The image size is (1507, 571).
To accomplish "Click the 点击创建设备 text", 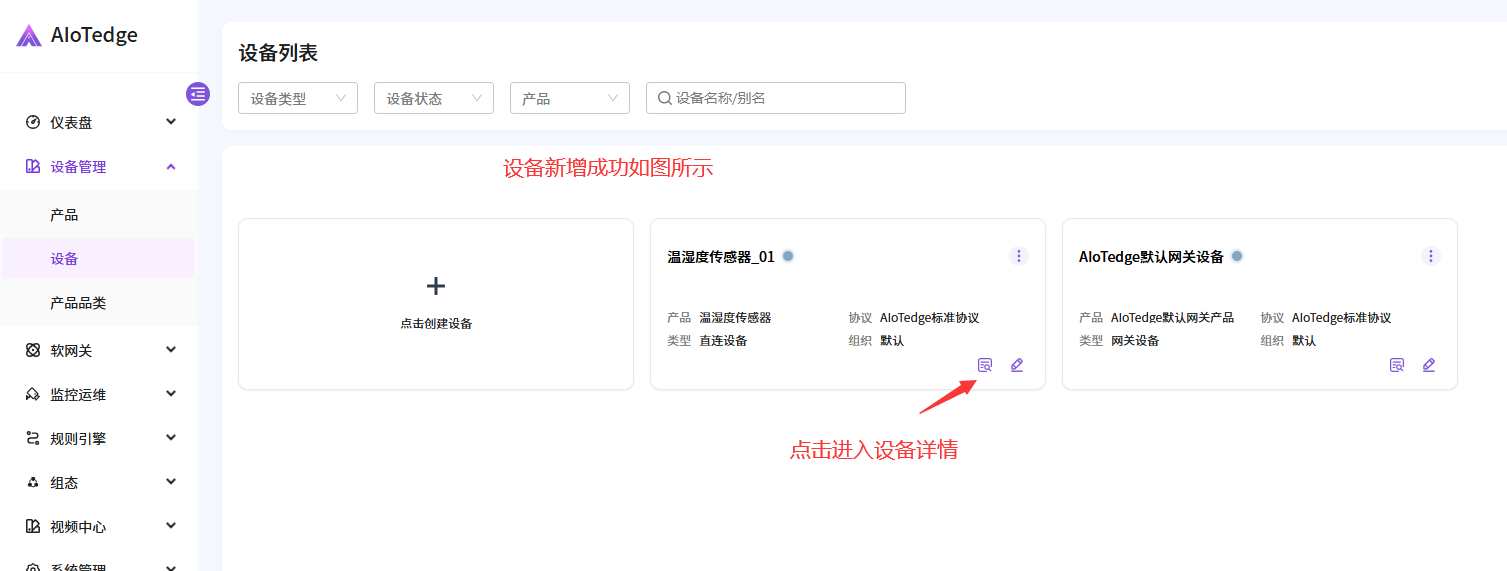I will pyautogui.click(x=436, y=324).
